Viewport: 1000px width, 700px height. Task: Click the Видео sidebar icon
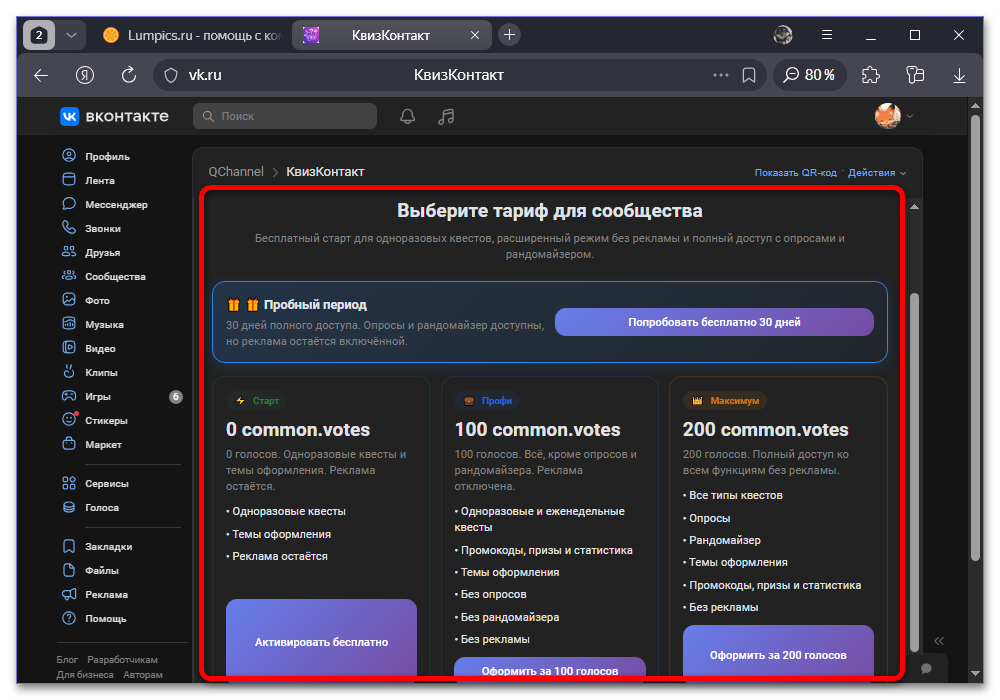(69, 347)
